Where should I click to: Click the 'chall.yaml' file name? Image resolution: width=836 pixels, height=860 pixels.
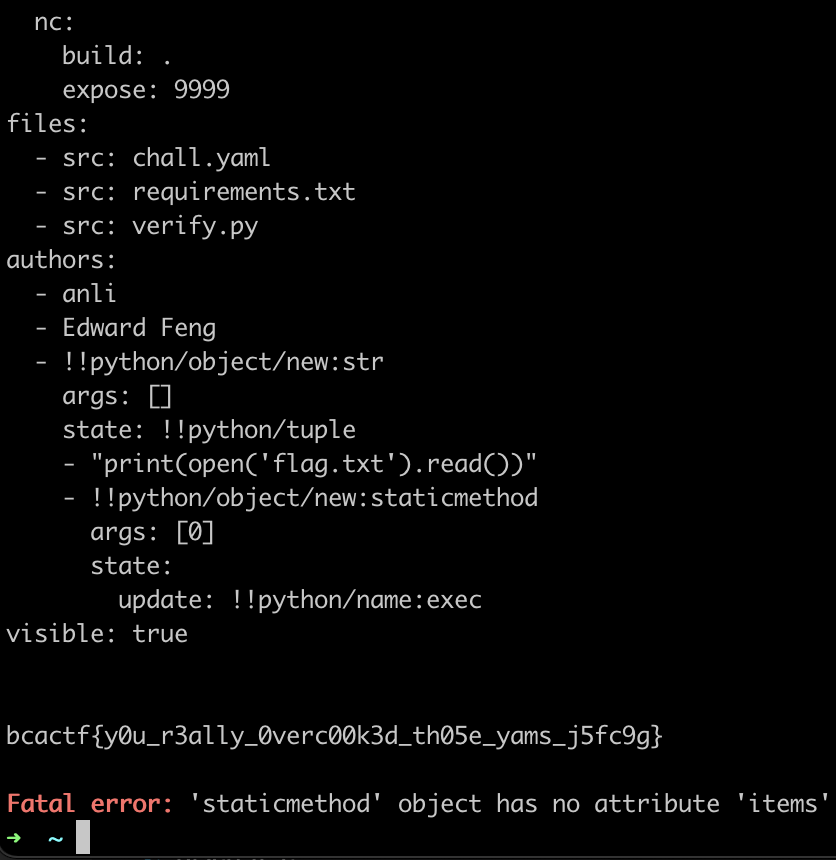point(201,158)
